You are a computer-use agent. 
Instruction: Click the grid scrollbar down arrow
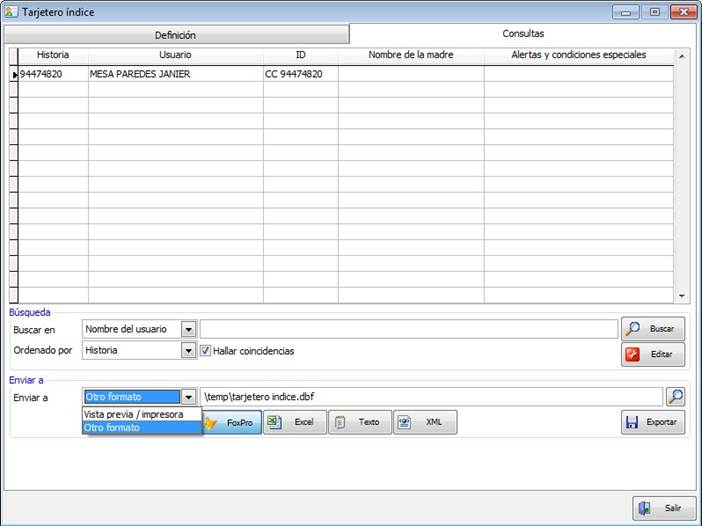[682, 296]
